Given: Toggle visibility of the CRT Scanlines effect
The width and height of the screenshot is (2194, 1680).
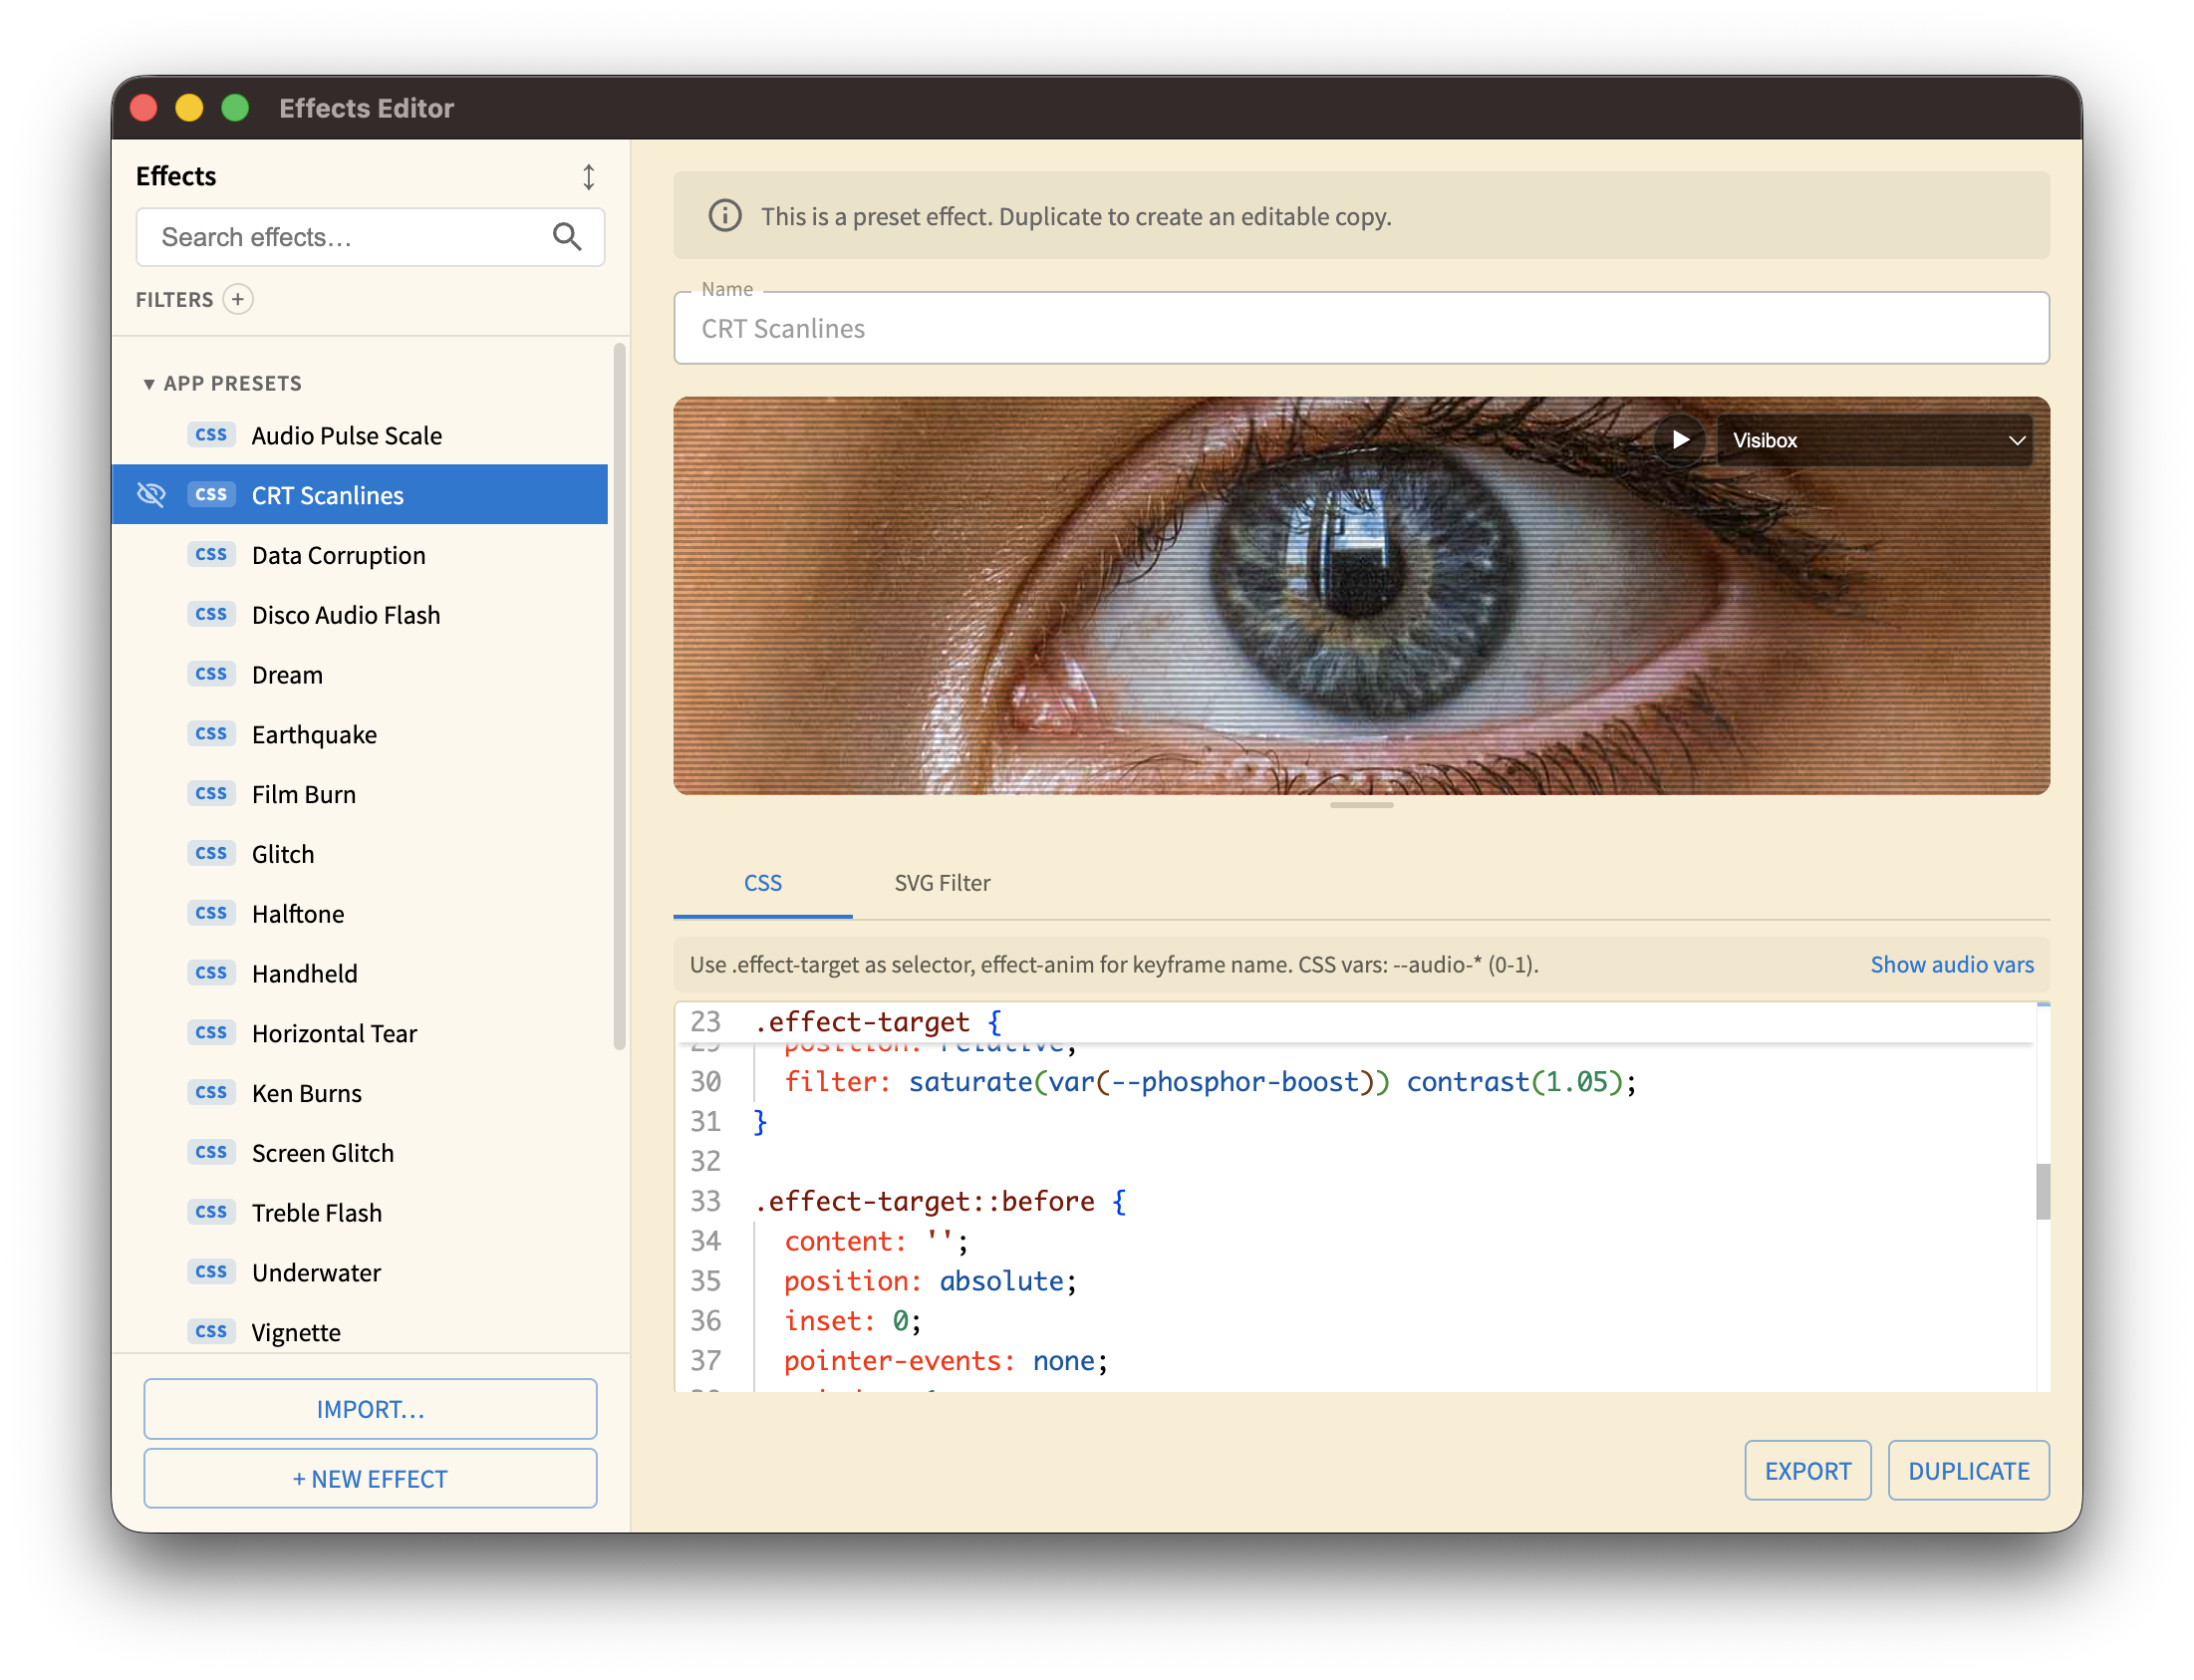Looking at the screenshot, I should point(151,494).
